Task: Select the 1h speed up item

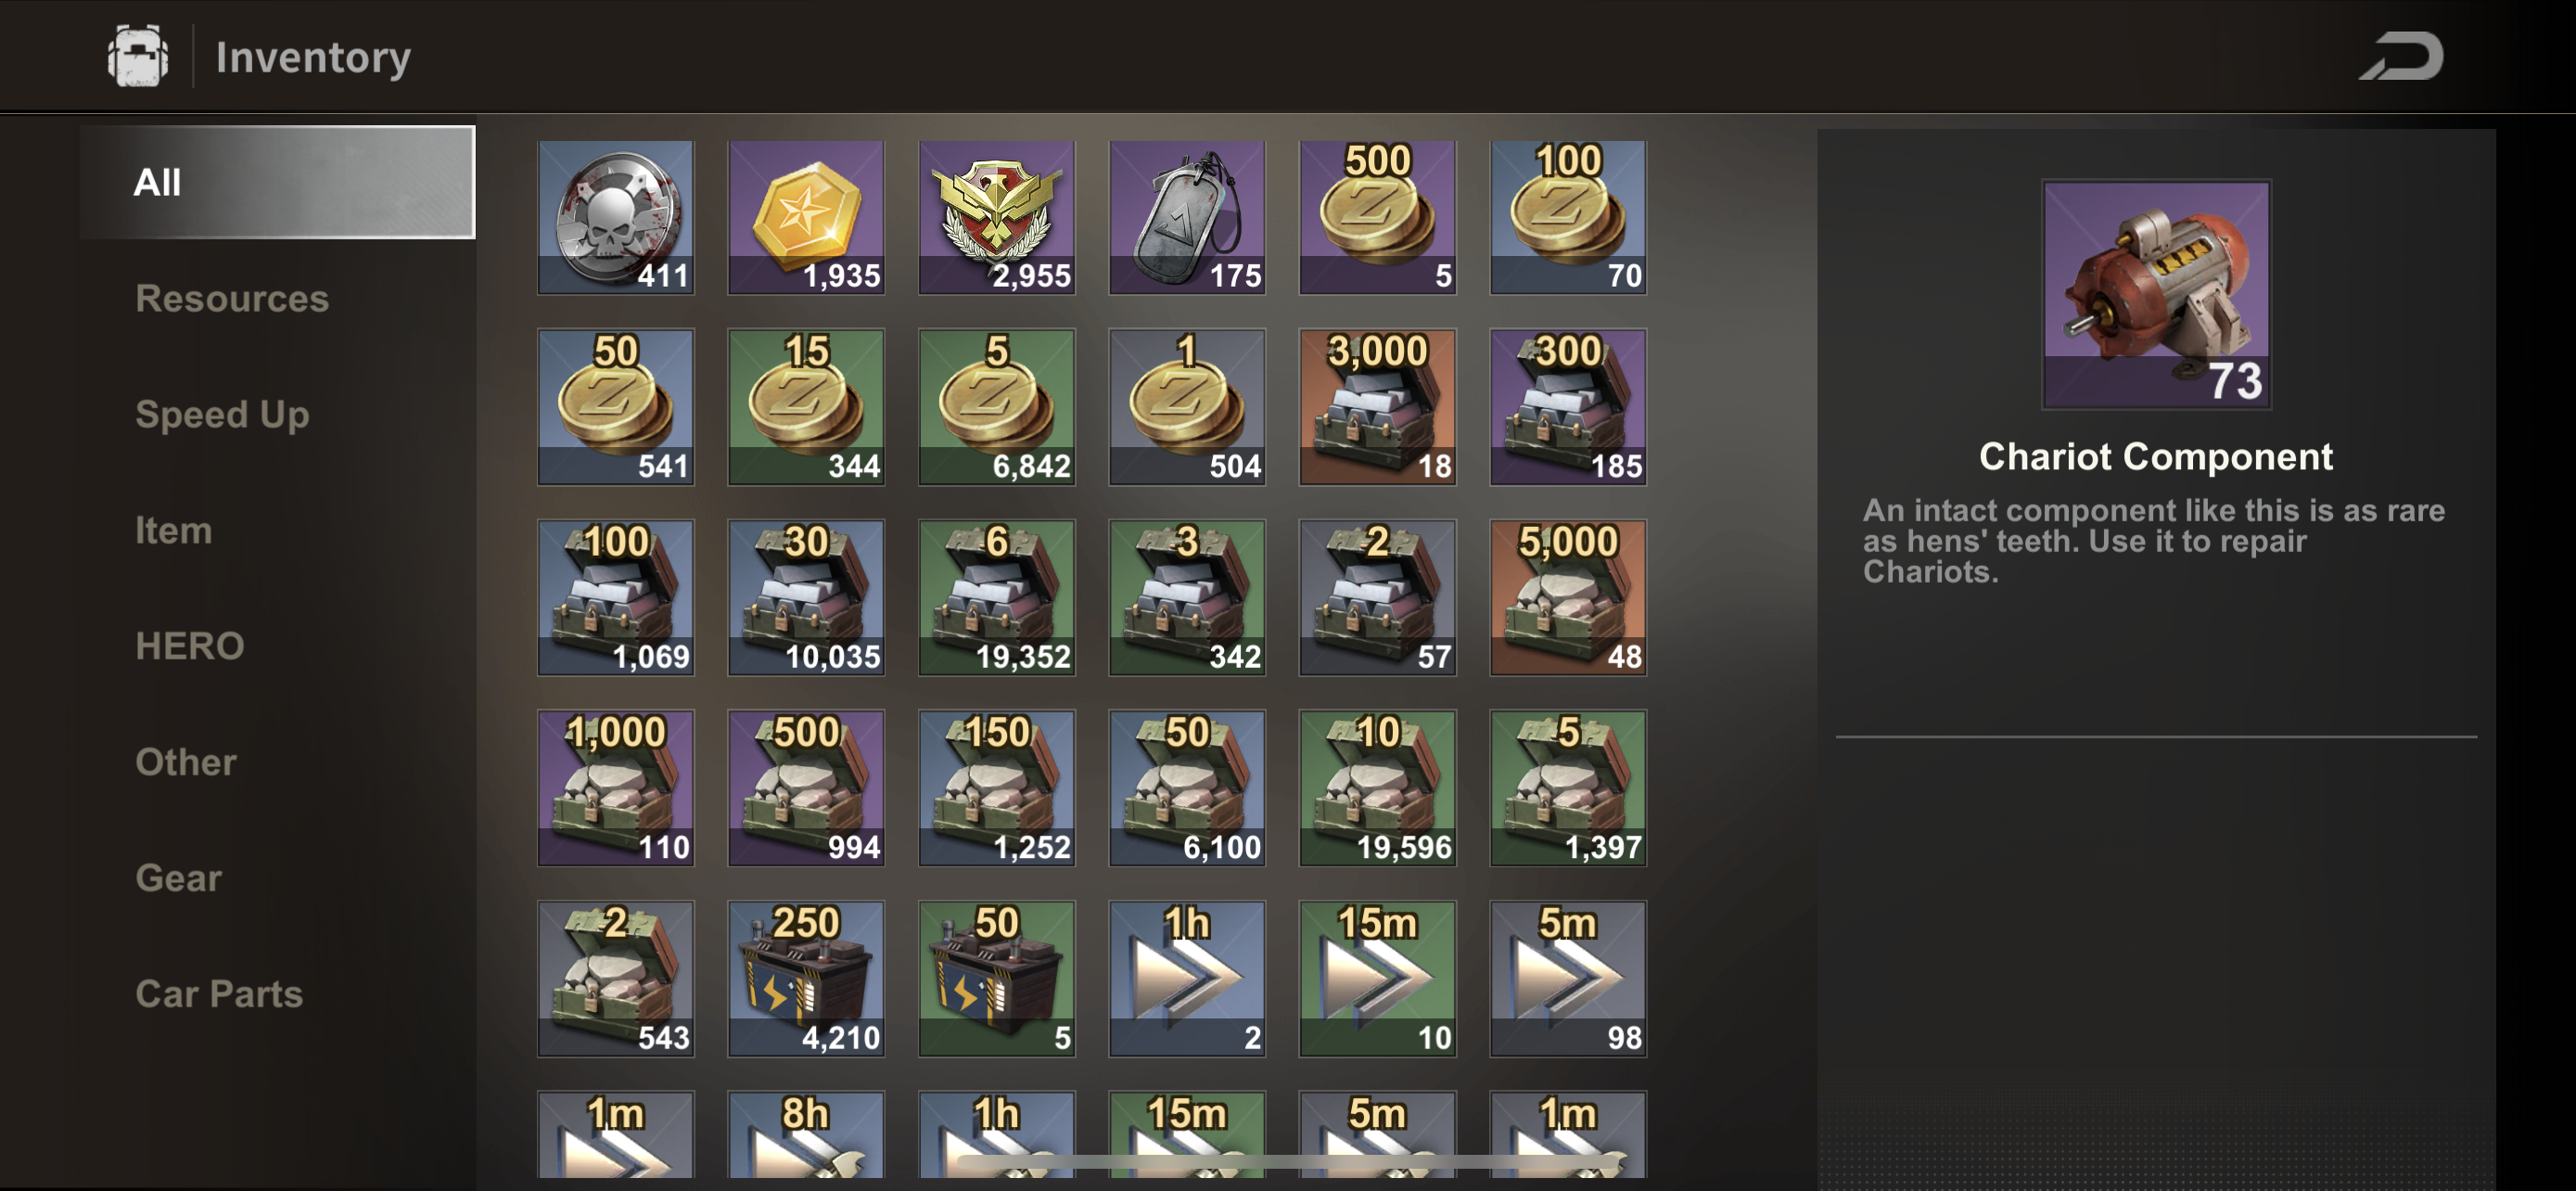Action: click(1187, 978)
